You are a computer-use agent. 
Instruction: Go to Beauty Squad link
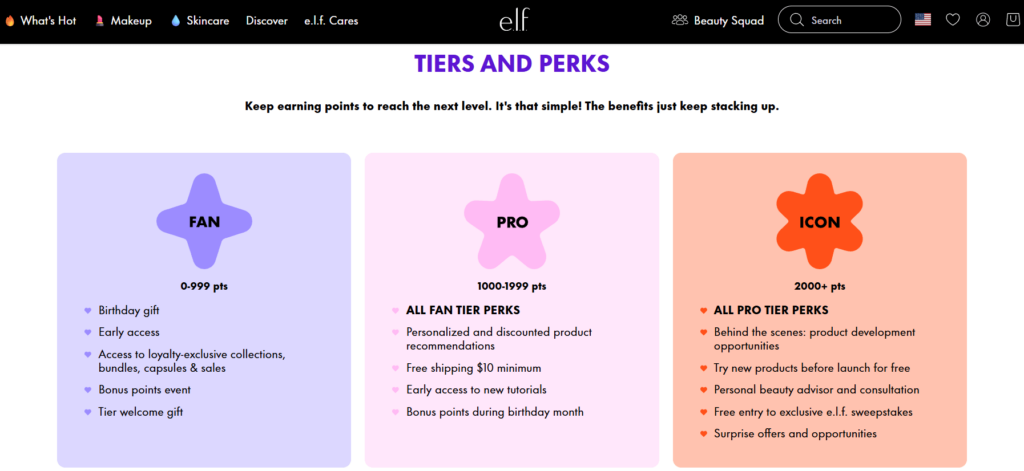click(729, 20)
